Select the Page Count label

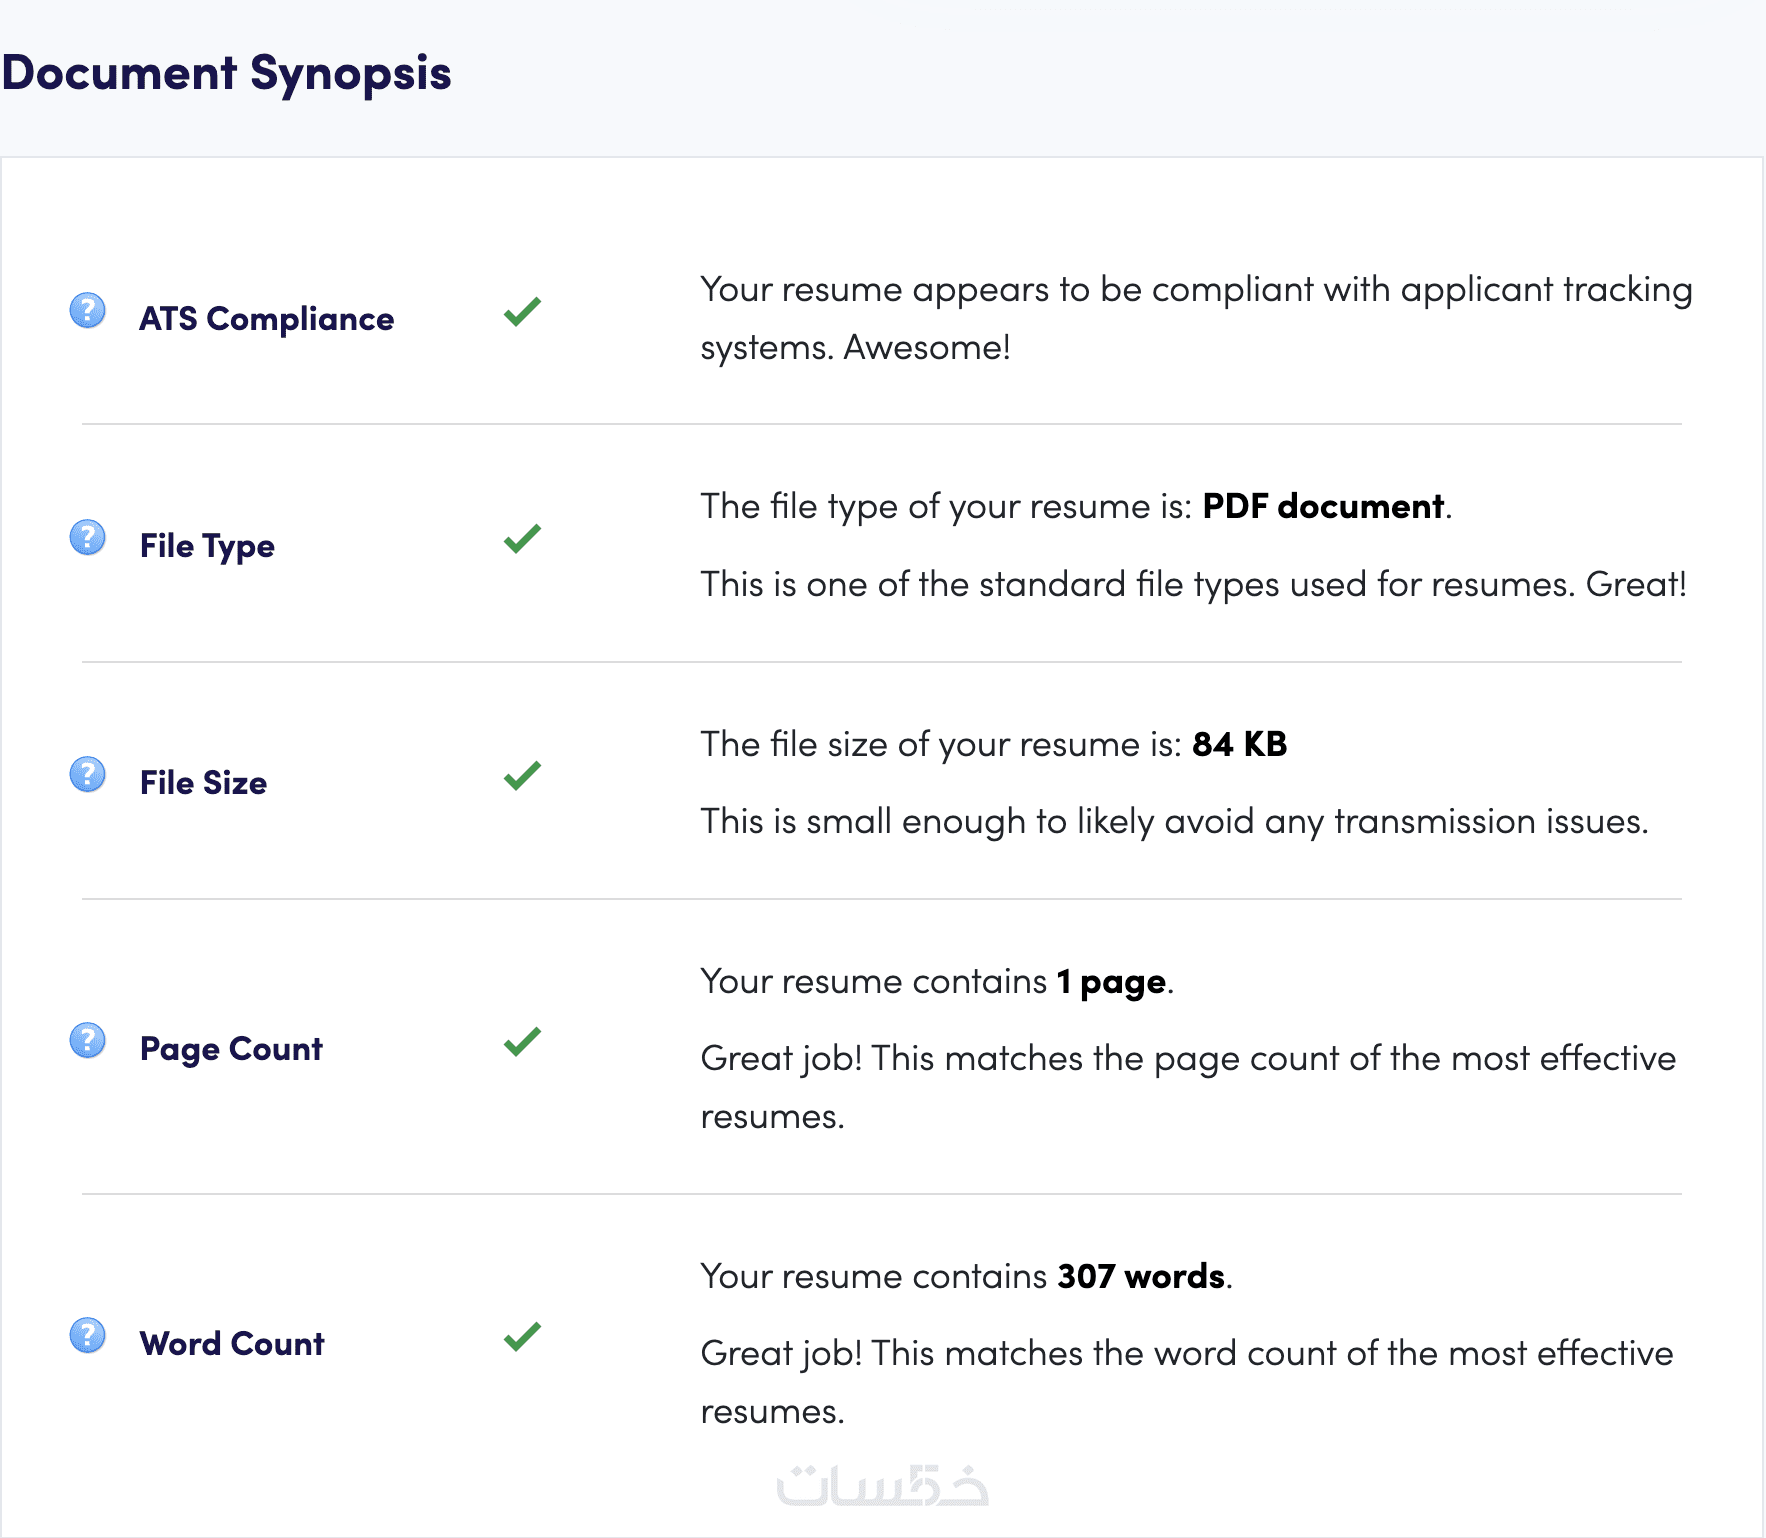(x=231, y=1049)
